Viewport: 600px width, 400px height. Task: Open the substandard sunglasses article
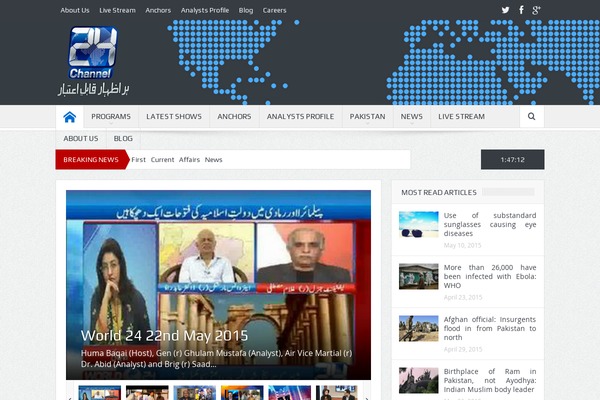490,224
